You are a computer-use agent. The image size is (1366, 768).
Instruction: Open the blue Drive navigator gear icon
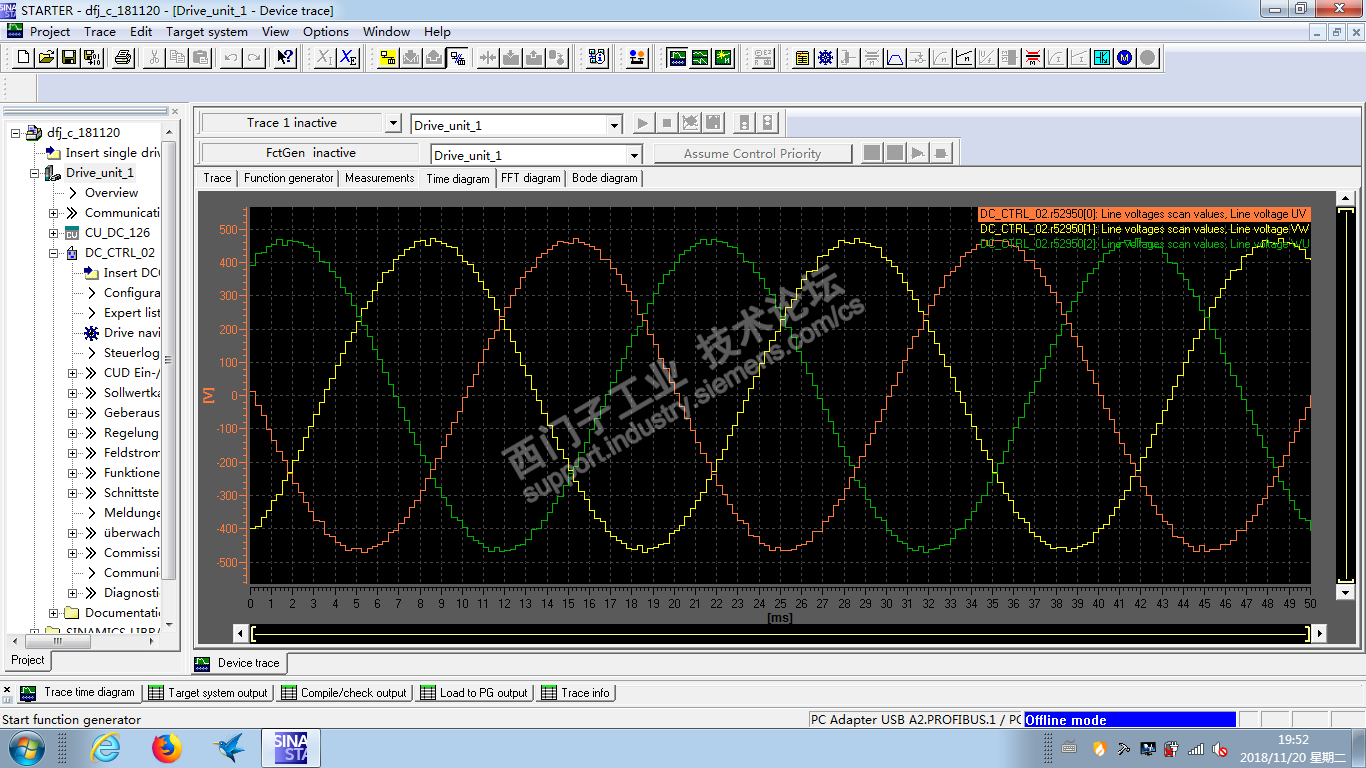click(825, 58)
